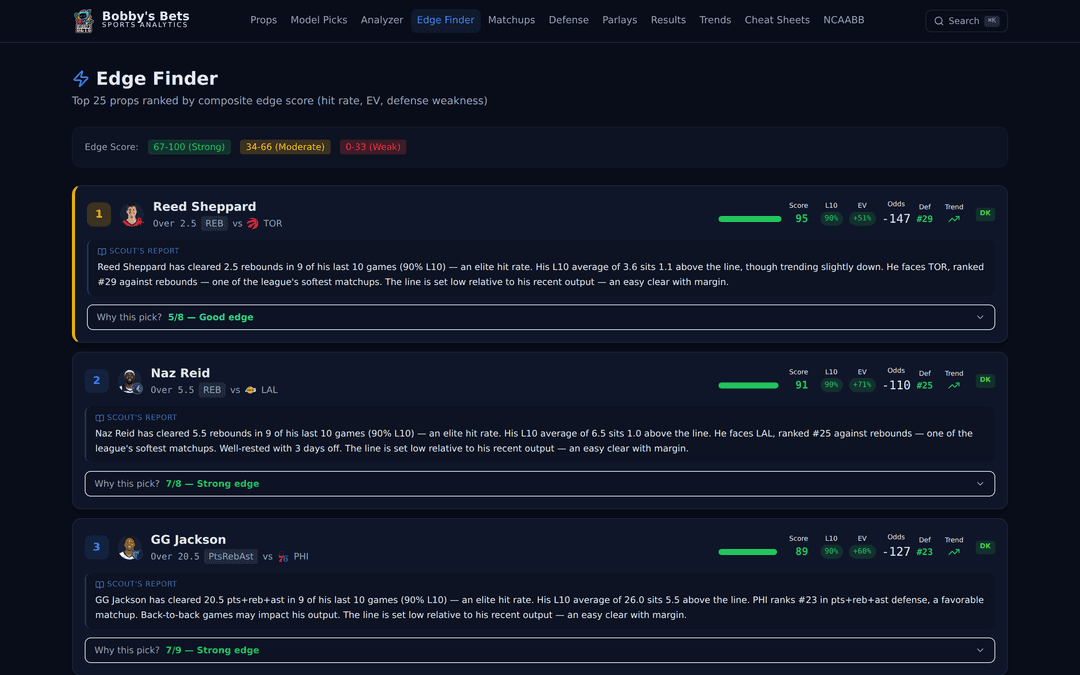Click the LAL Lakers team logo
1080x675 pixels.
[x=251, y=390]
